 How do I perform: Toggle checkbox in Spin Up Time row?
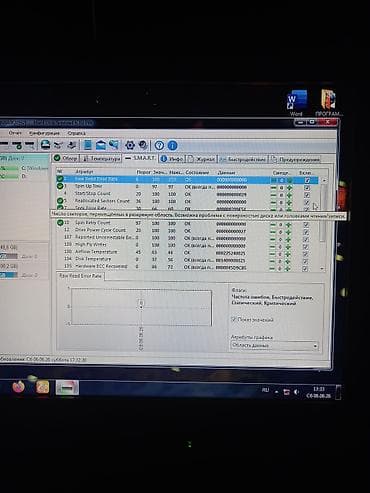pyautogui.click(x=307, y=188)
